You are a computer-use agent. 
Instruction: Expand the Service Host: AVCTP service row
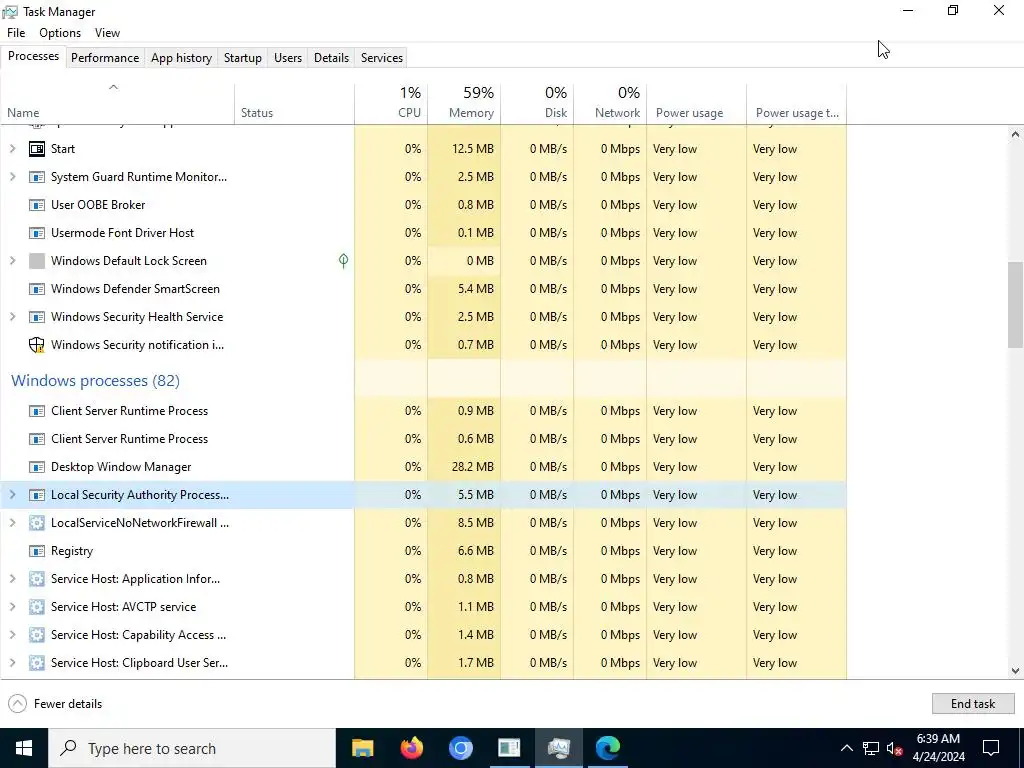pos(12,607)
